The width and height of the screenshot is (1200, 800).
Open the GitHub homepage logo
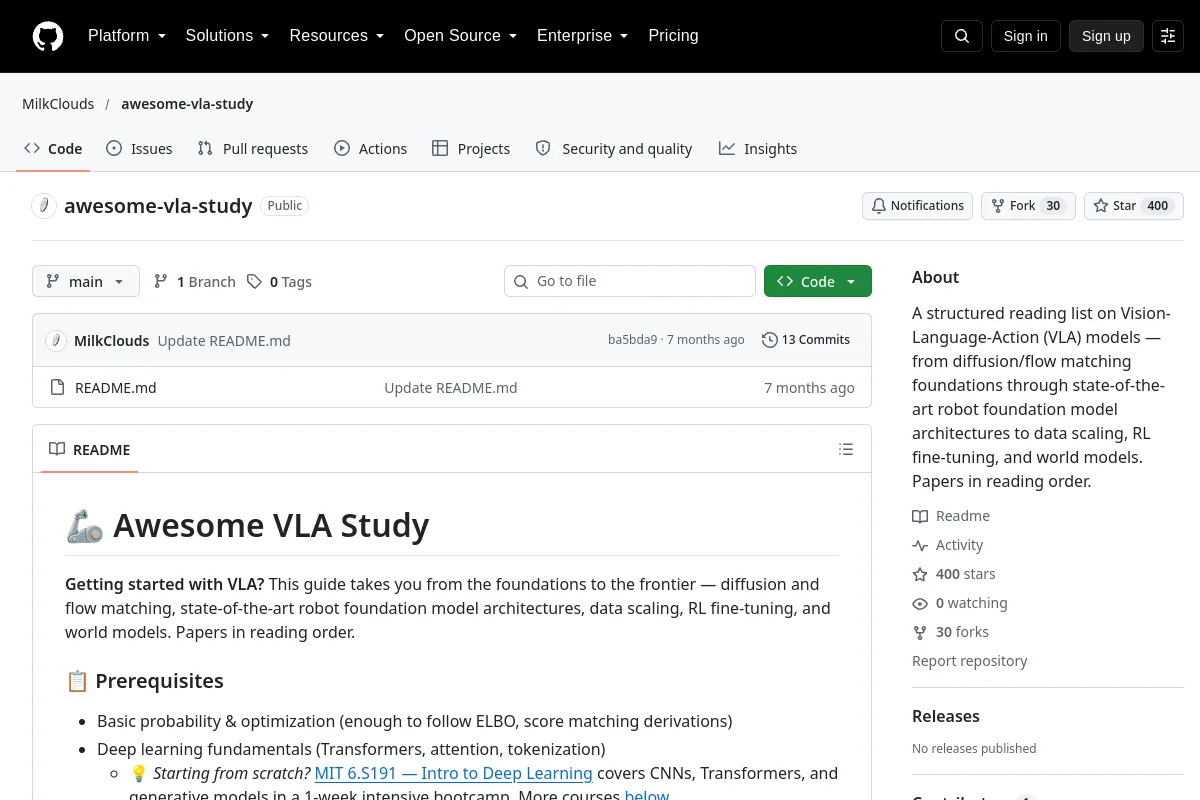click(48, 36)
